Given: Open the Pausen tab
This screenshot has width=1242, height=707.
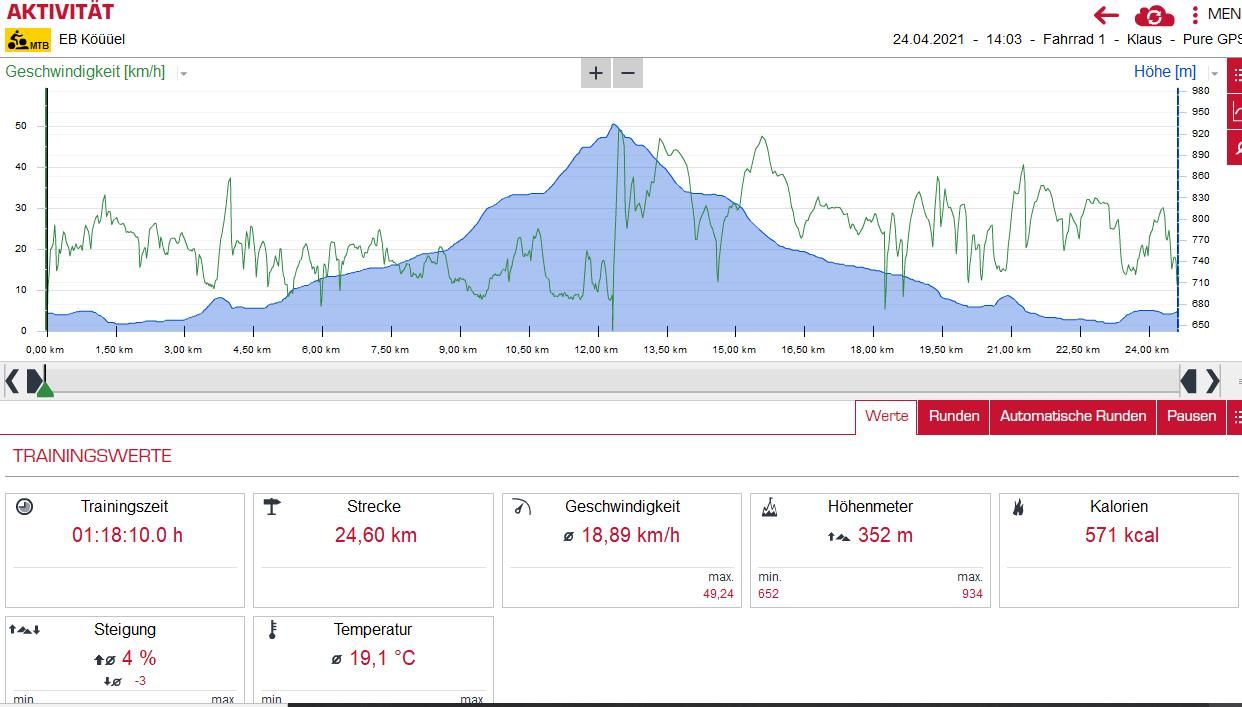Looking at the screenshot, I should (1191, 416).
